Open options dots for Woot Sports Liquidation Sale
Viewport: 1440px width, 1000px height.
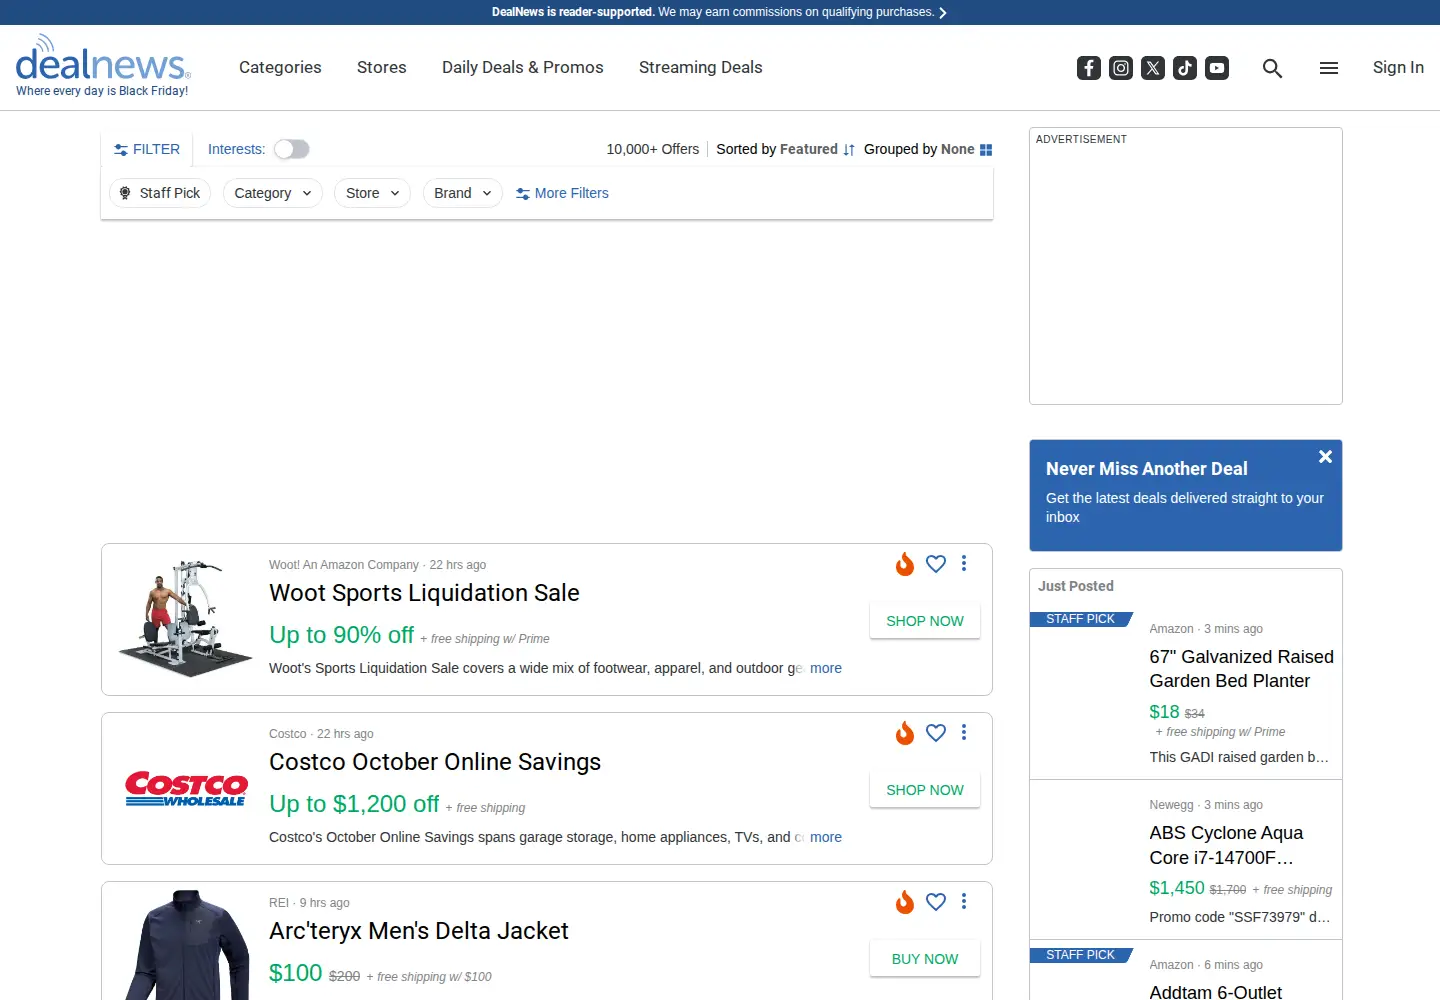coord(964,563)
